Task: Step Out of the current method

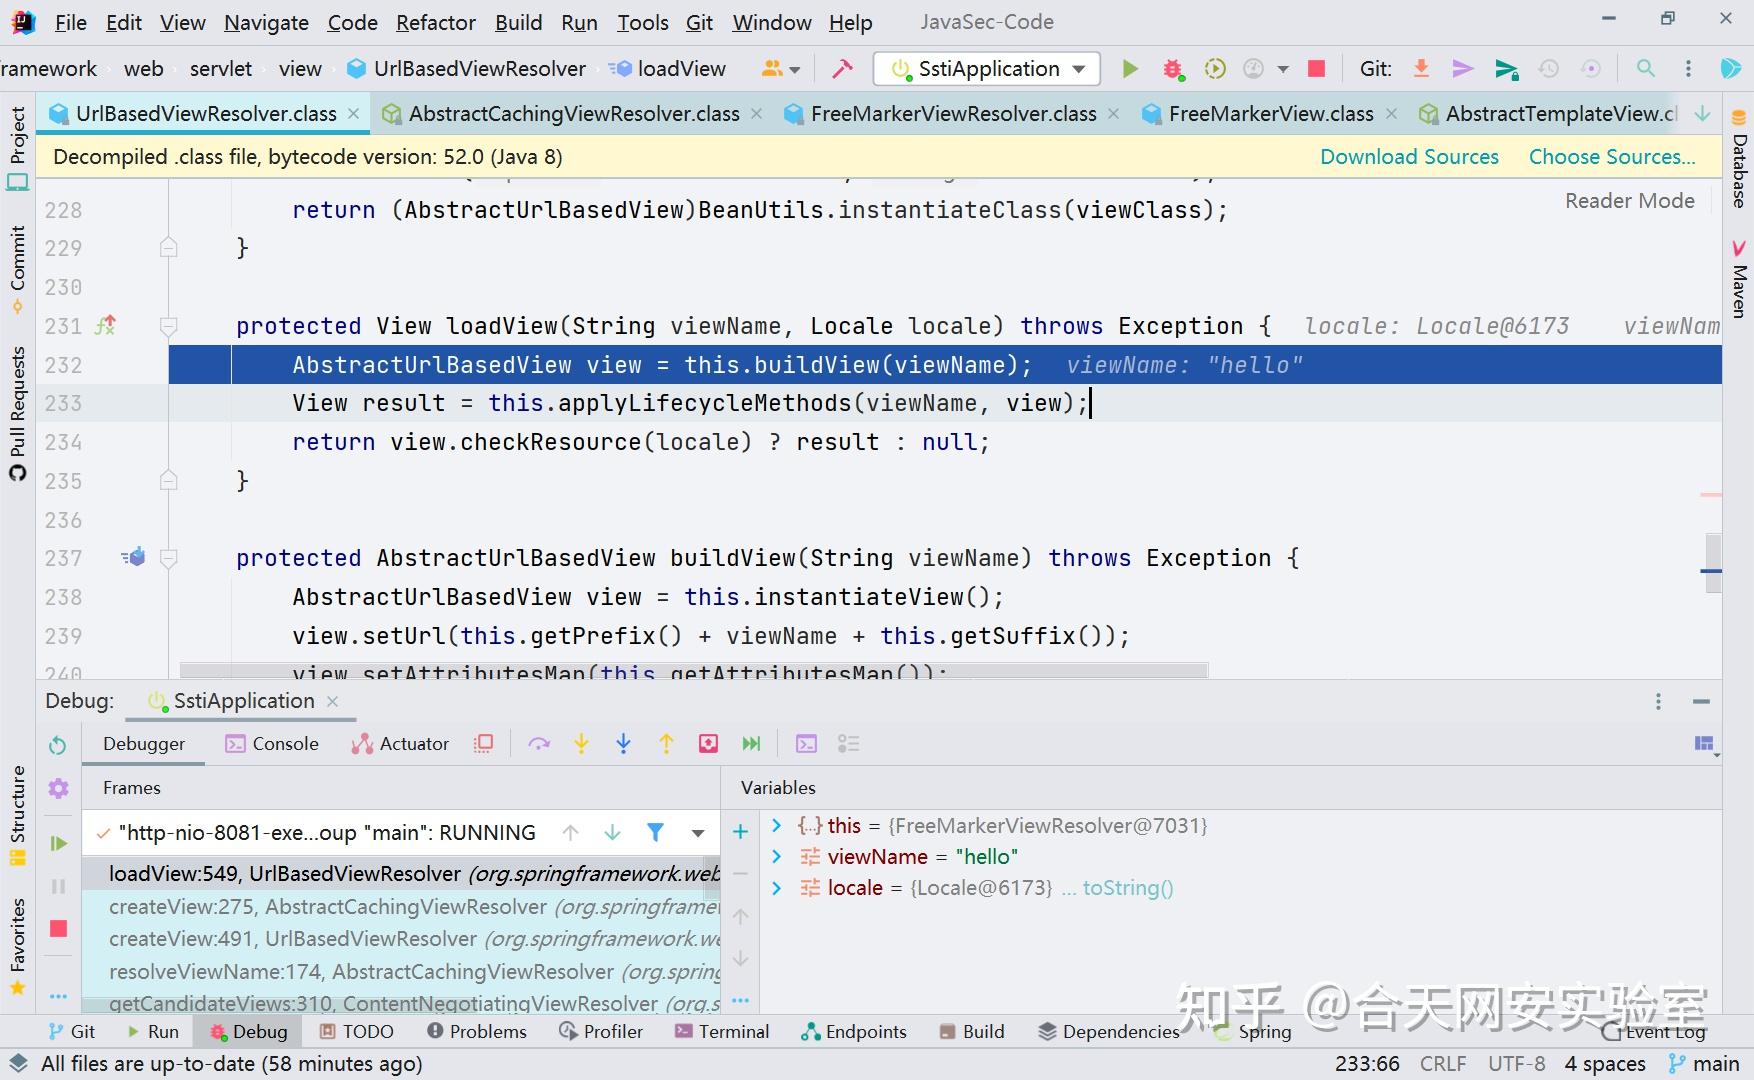Action: (666, 743)
